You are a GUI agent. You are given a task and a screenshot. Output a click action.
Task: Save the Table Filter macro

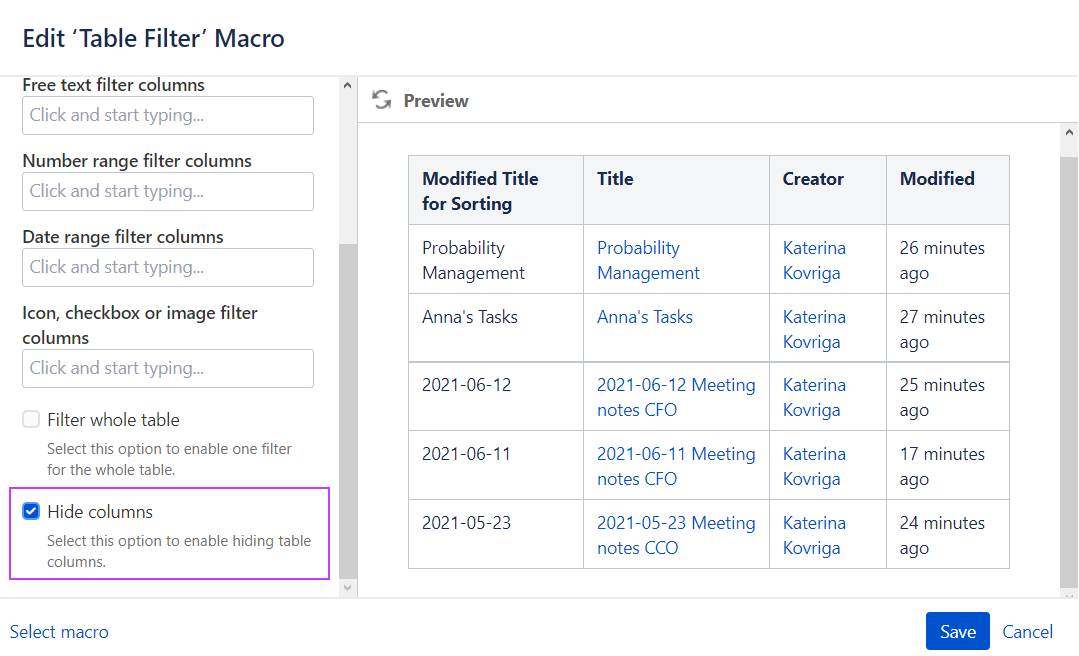[x=957, y=632]
